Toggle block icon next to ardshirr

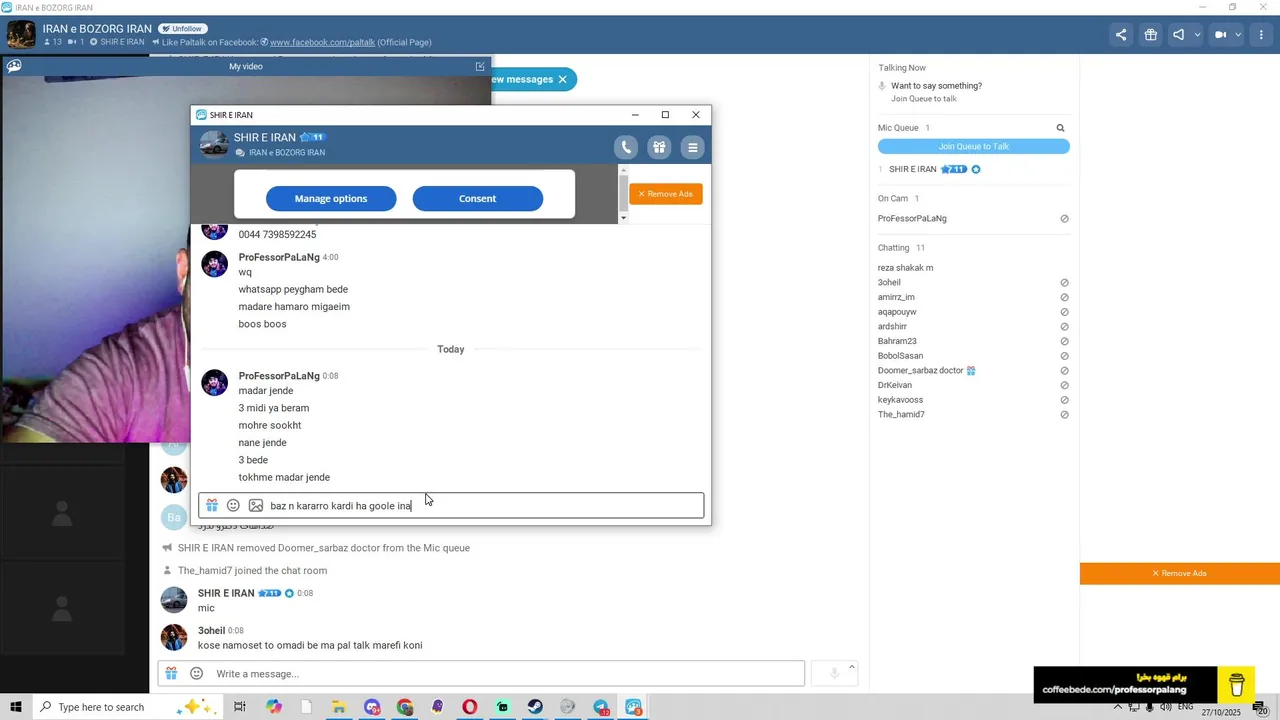1065,327
